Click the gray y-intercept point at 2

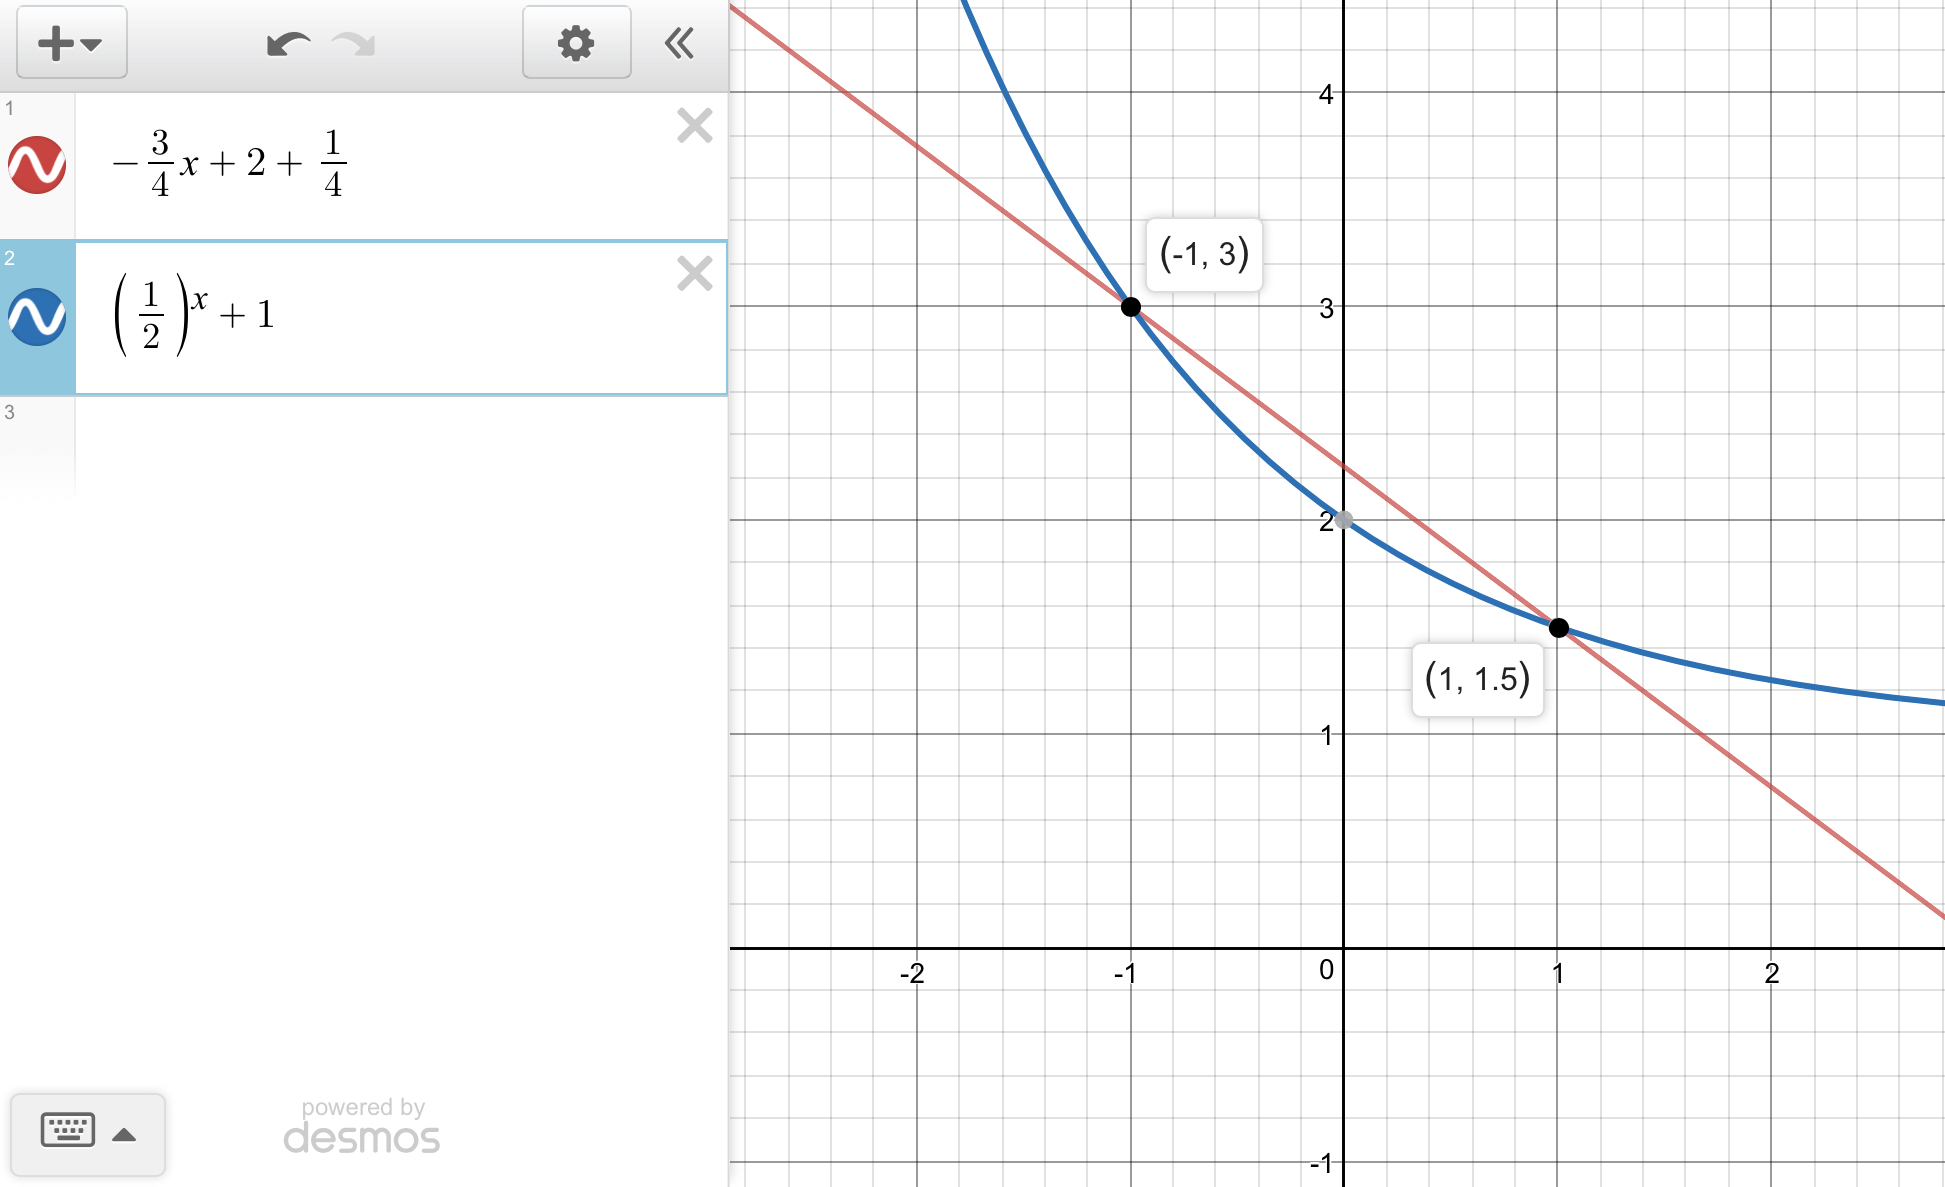(x=1344, y=520)
